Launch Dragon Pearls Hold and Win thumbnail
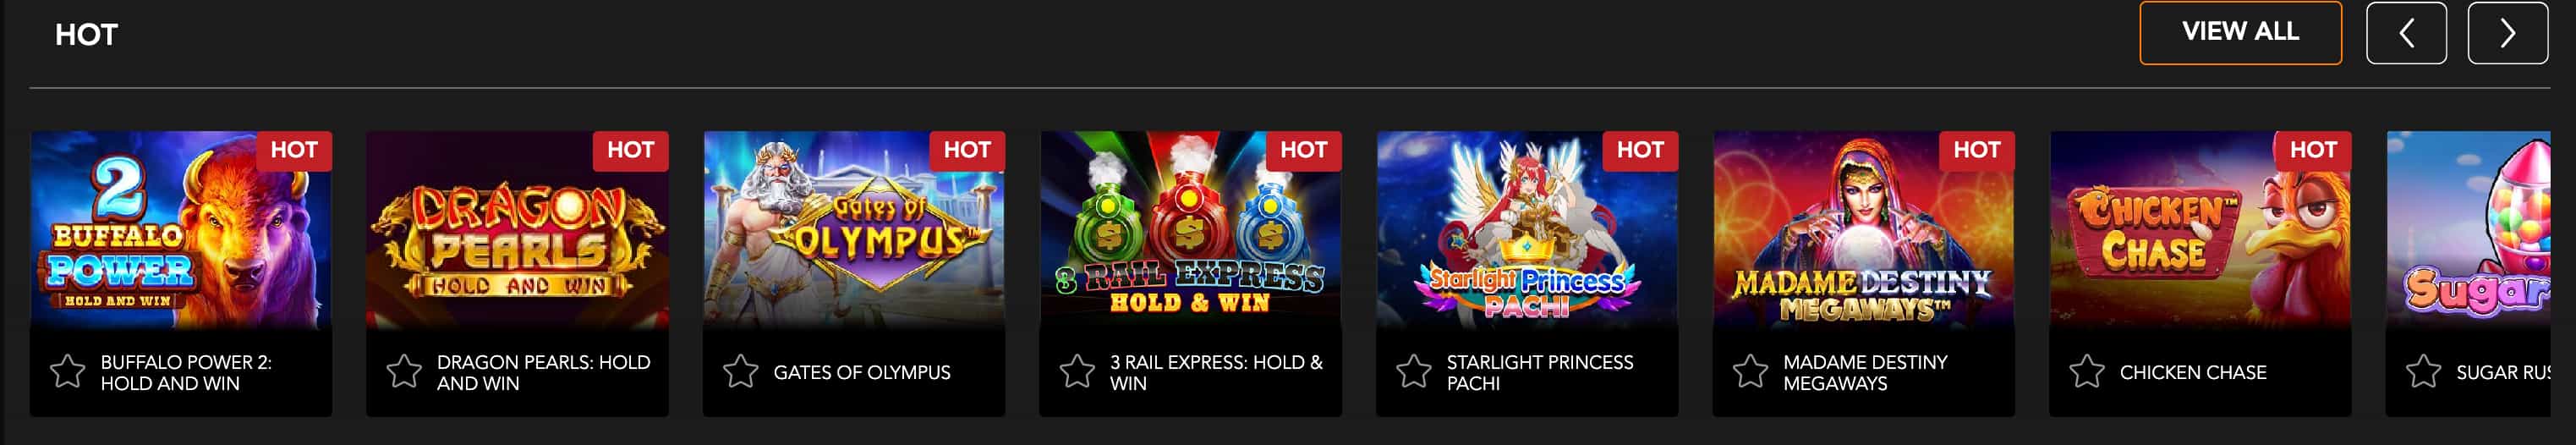The height and width of the screenshot is (445, 2576). [517, 230]
